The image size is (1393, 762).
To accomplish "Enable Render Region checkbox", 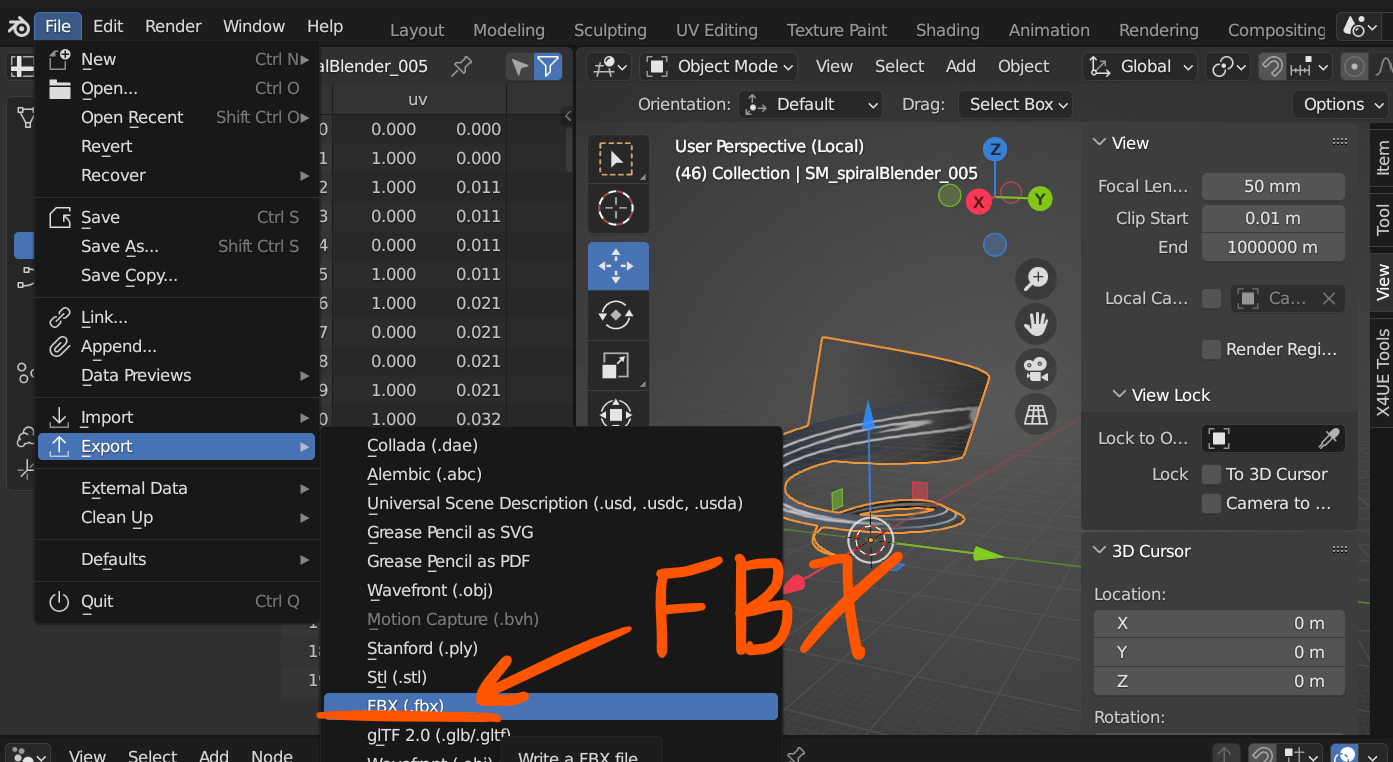I will click(1211, 349).
